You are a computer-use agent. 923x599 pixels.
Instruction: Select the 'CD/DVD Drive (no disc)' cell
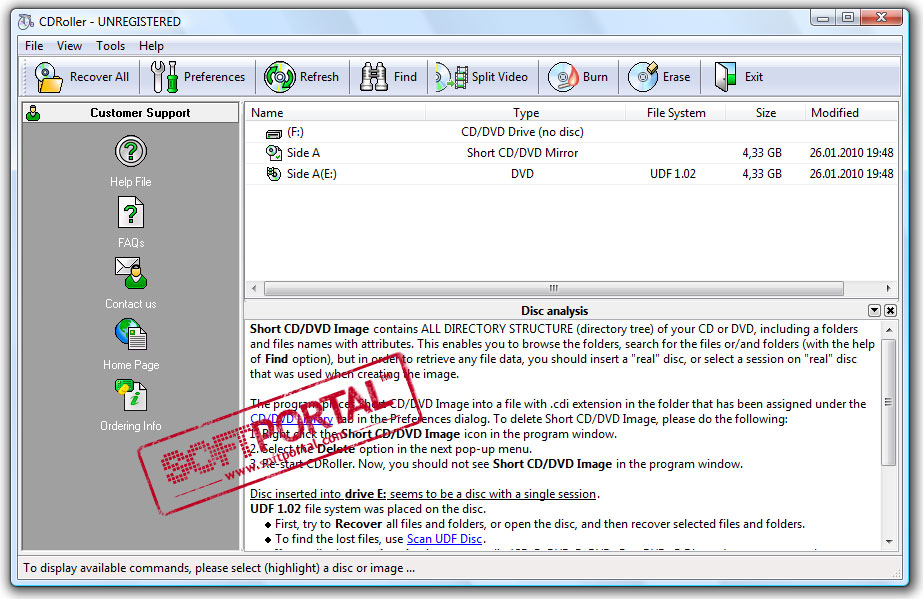(522, 132)
